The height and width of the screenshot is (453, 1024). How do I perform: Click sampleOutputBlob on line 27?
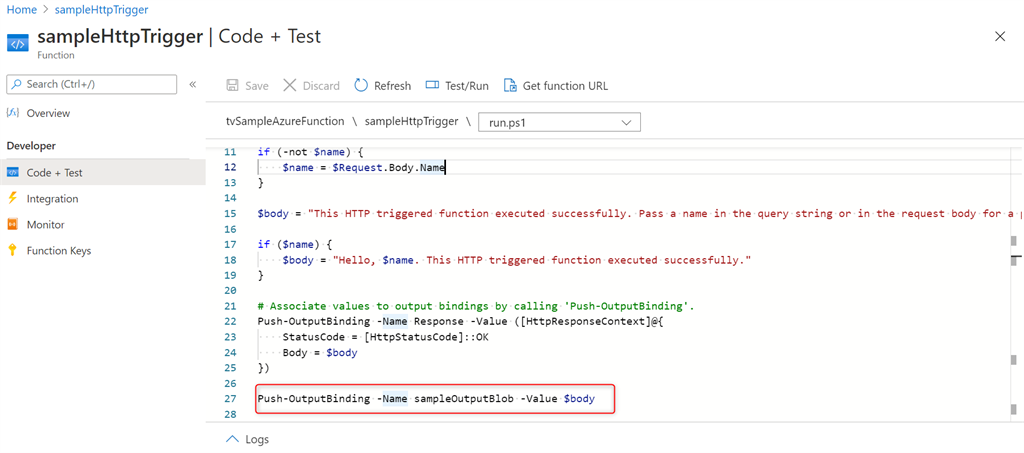tap(464, 398)
